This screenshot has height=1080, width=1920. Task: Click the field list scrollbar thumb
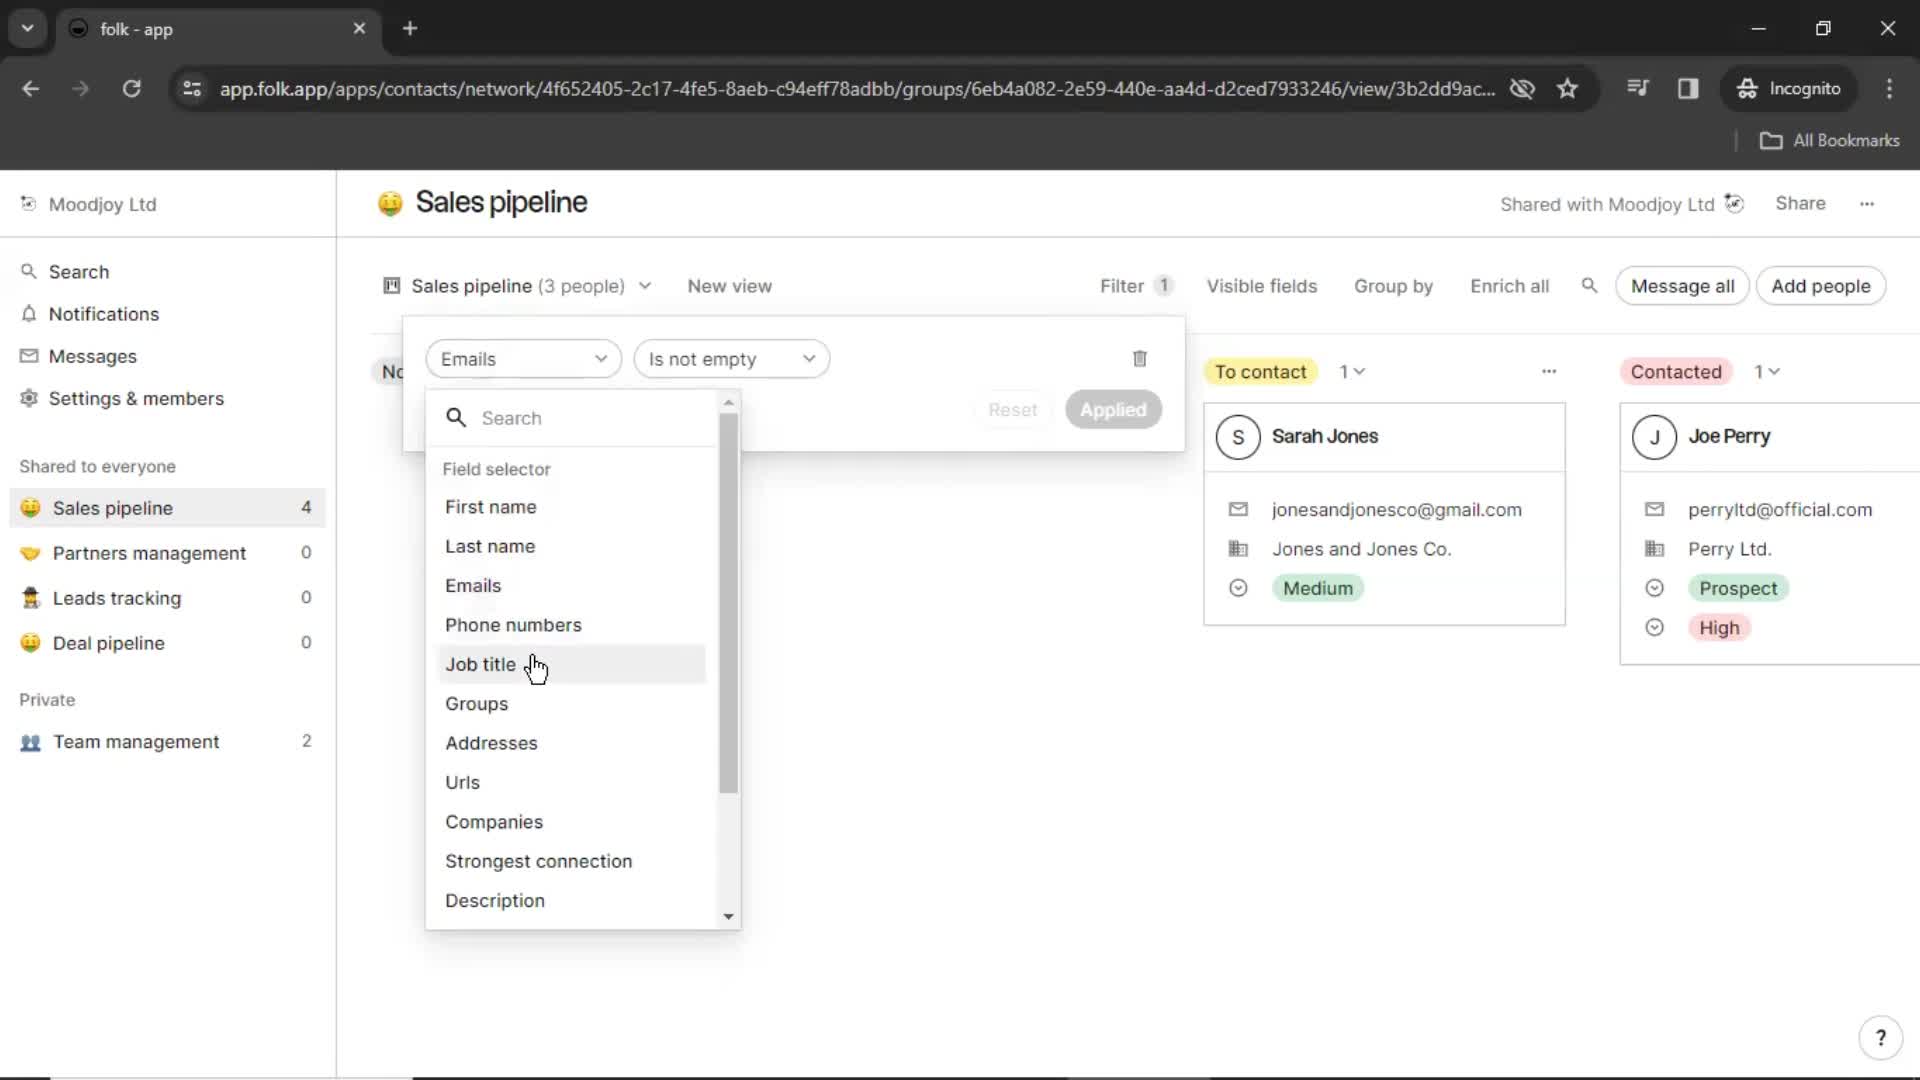click(x=728, y=603)
